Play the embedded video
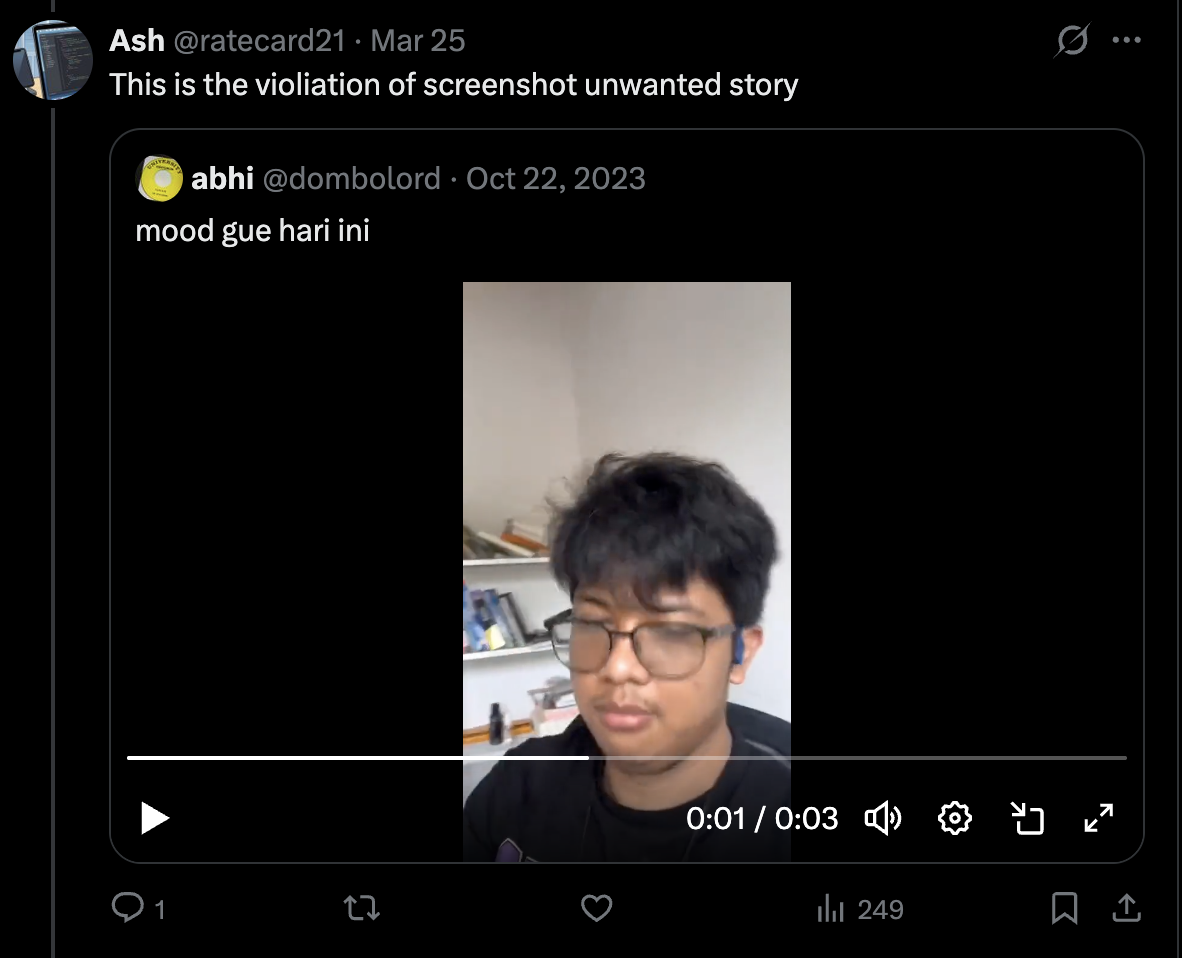1182x958 pixels. coord(155,818)
